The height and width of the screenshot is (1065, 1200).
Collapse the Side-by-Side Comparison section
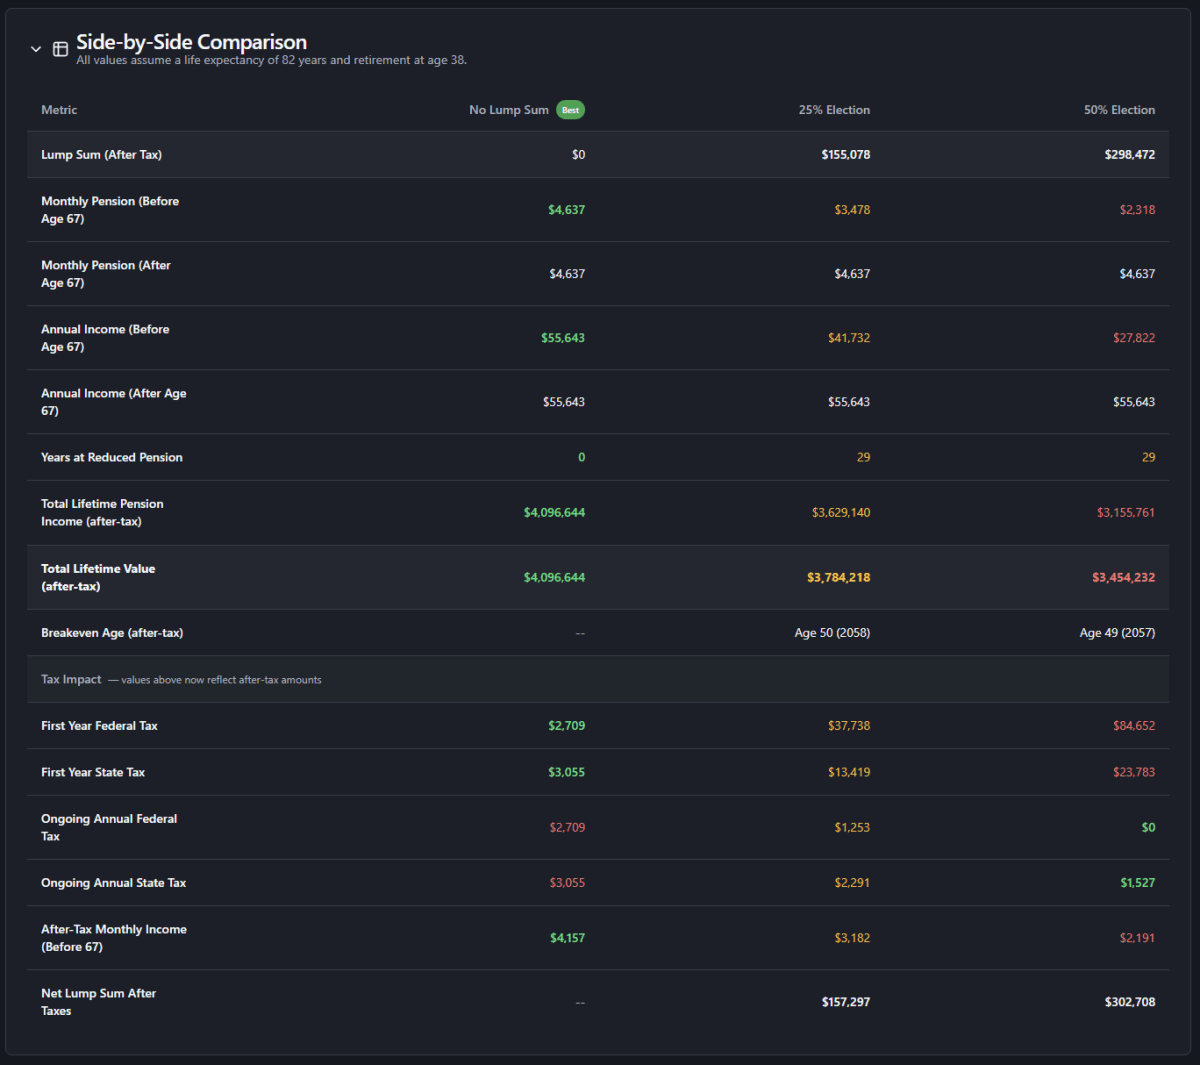36,49
